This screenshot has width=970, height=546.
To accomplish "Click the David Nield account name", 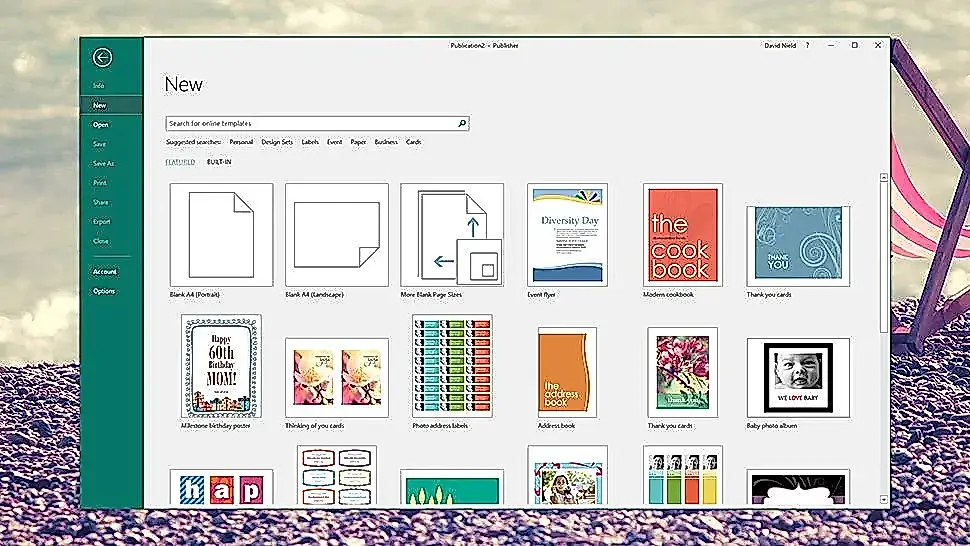I will pos(779,45).
